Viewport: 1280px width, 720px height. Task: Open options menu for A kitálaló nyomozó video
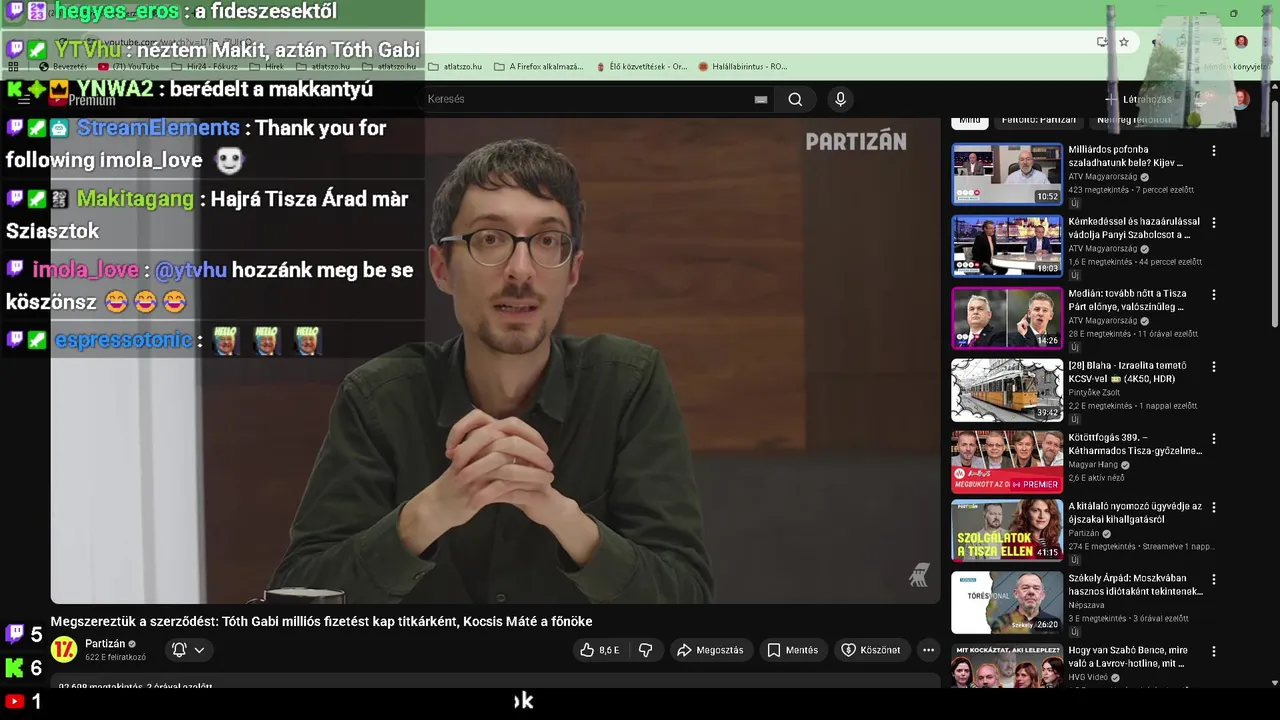pos(1214,507)
